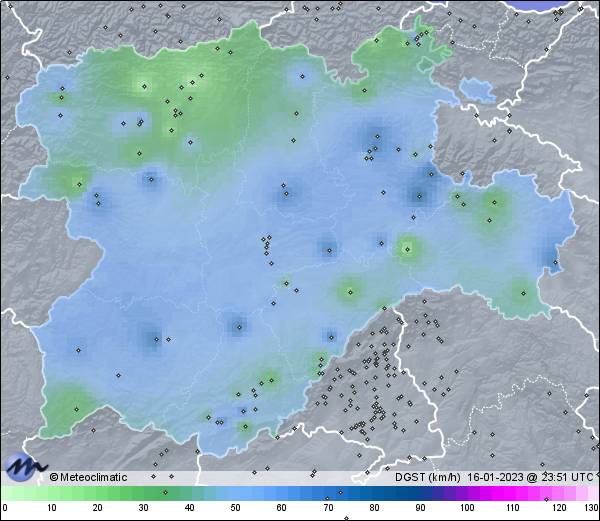This screenshot has width=600, height=521.
Task: Click the 20 label on the scale
Action: pyautogui.click(x=98, y=508)
